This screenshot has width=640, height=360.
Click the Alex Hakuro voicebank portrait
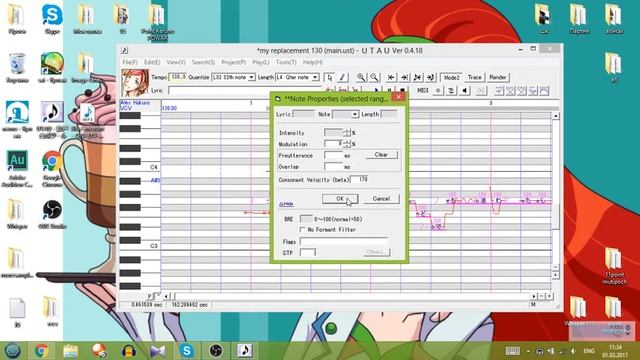point(135,83)
